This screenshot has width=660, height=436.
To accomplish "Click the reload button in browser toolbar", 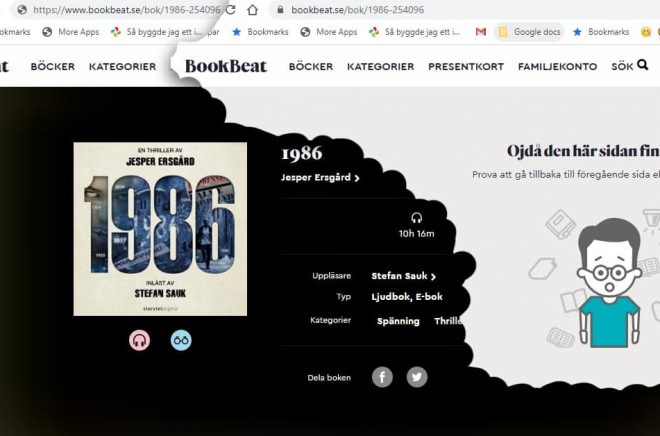I will 230,10.
